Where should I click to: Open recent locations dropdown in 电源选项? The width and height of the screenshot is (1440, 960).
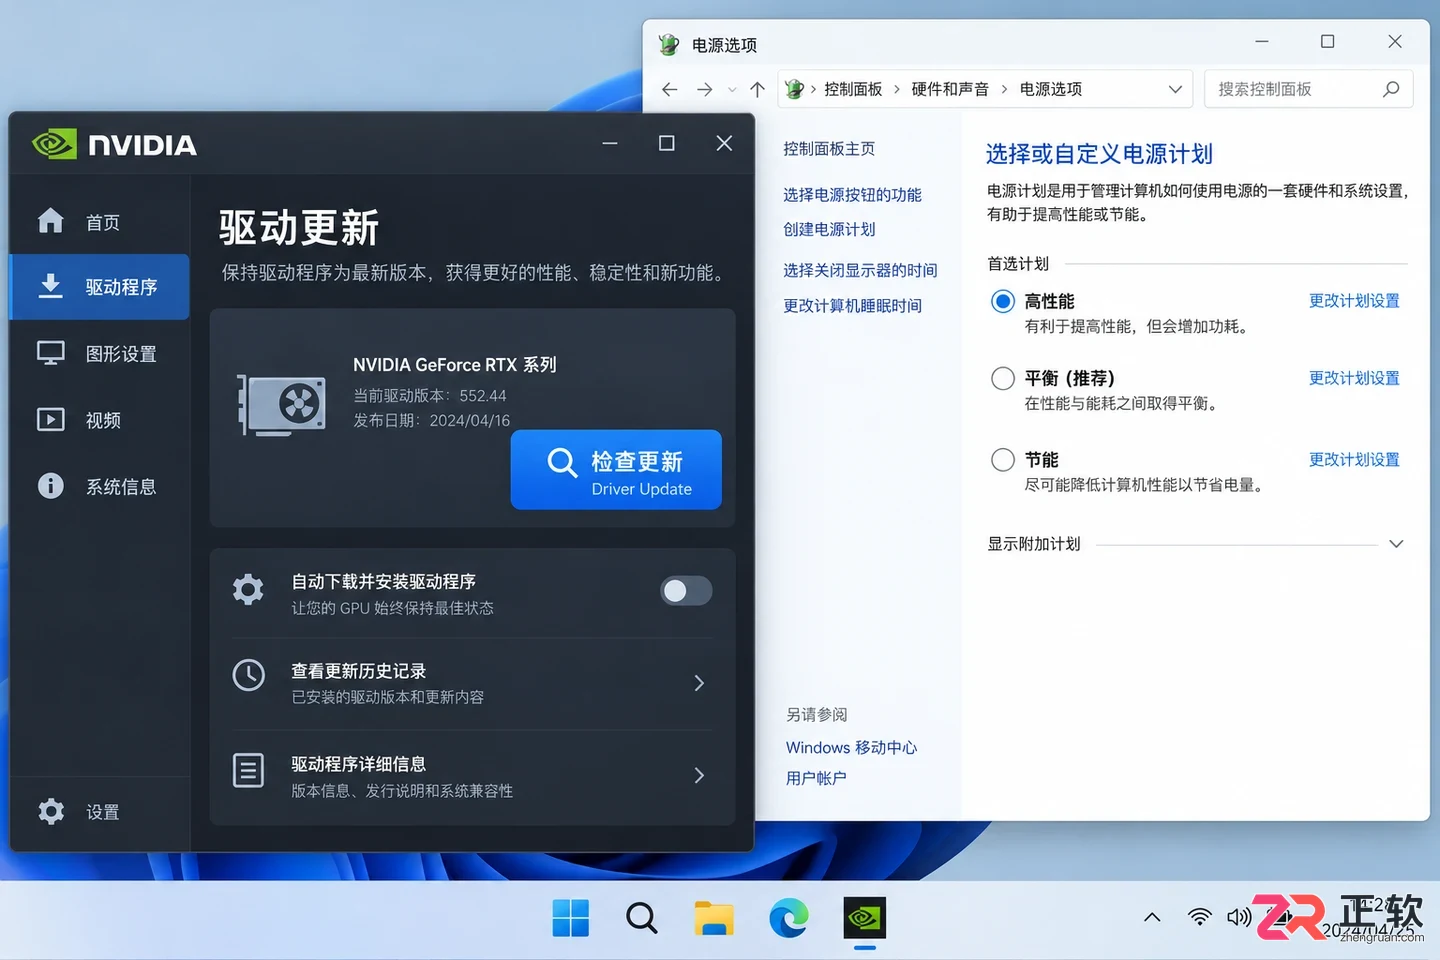[x=732, y=89]
